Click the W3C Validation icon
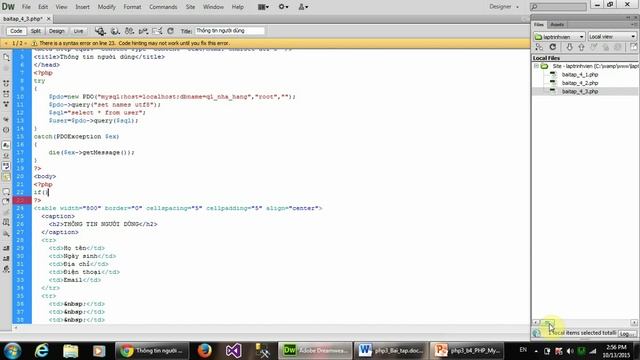The image size is (640, 360). (x=143, y=31)
